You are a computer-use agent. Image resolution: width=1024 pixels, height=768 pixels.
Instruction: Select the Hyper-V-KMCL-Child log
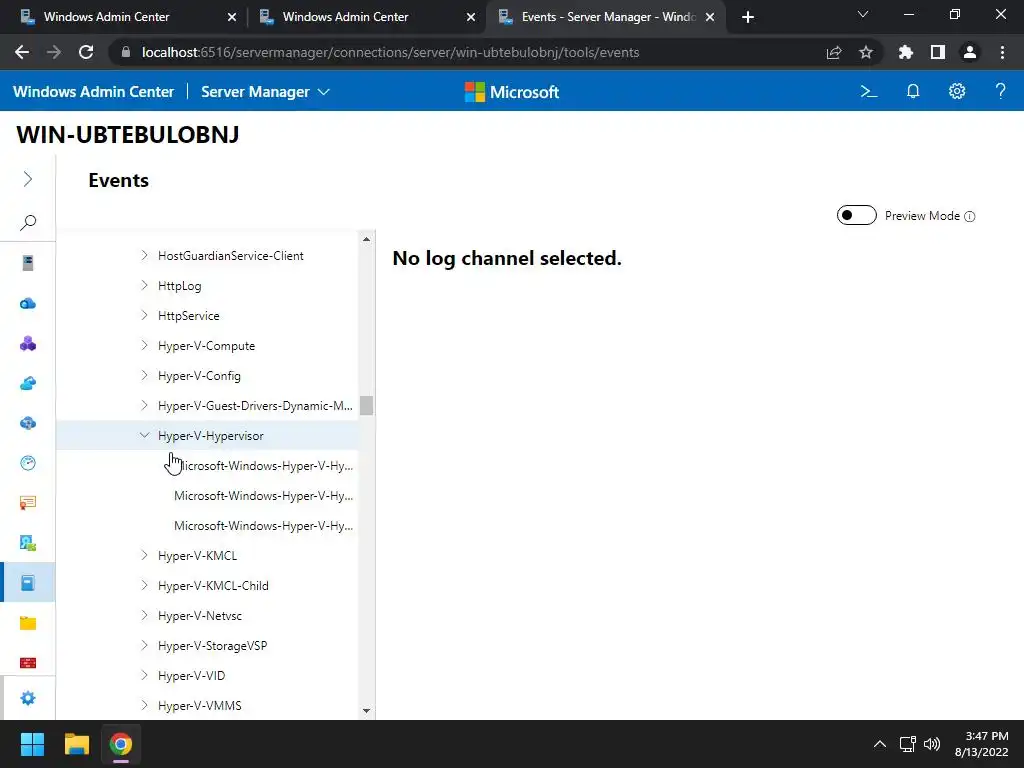[x=213, y=586]
